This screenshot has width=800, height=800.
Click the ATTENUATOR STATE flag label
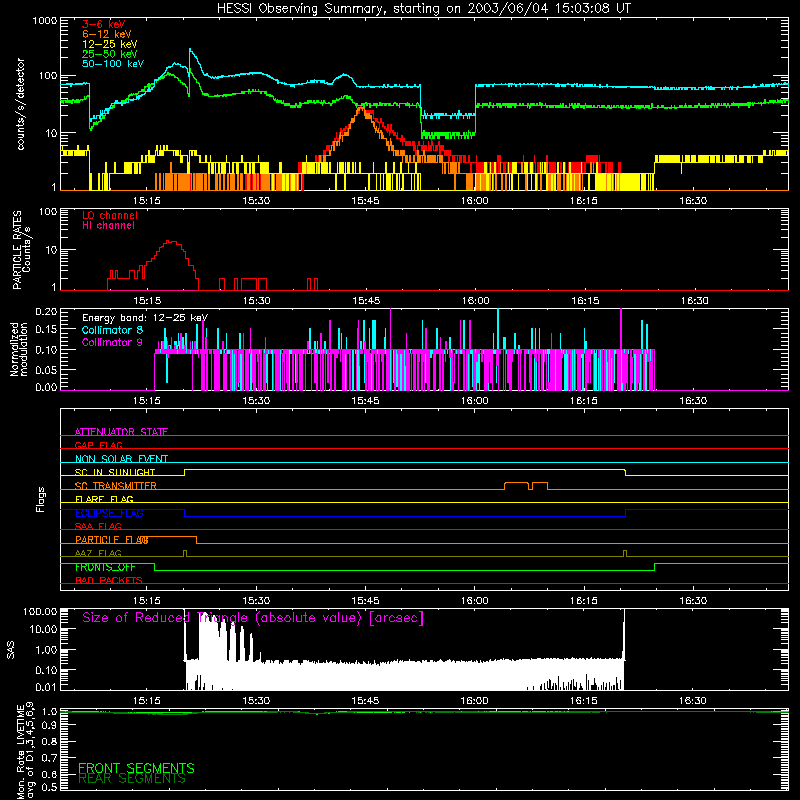click(121, 432)
